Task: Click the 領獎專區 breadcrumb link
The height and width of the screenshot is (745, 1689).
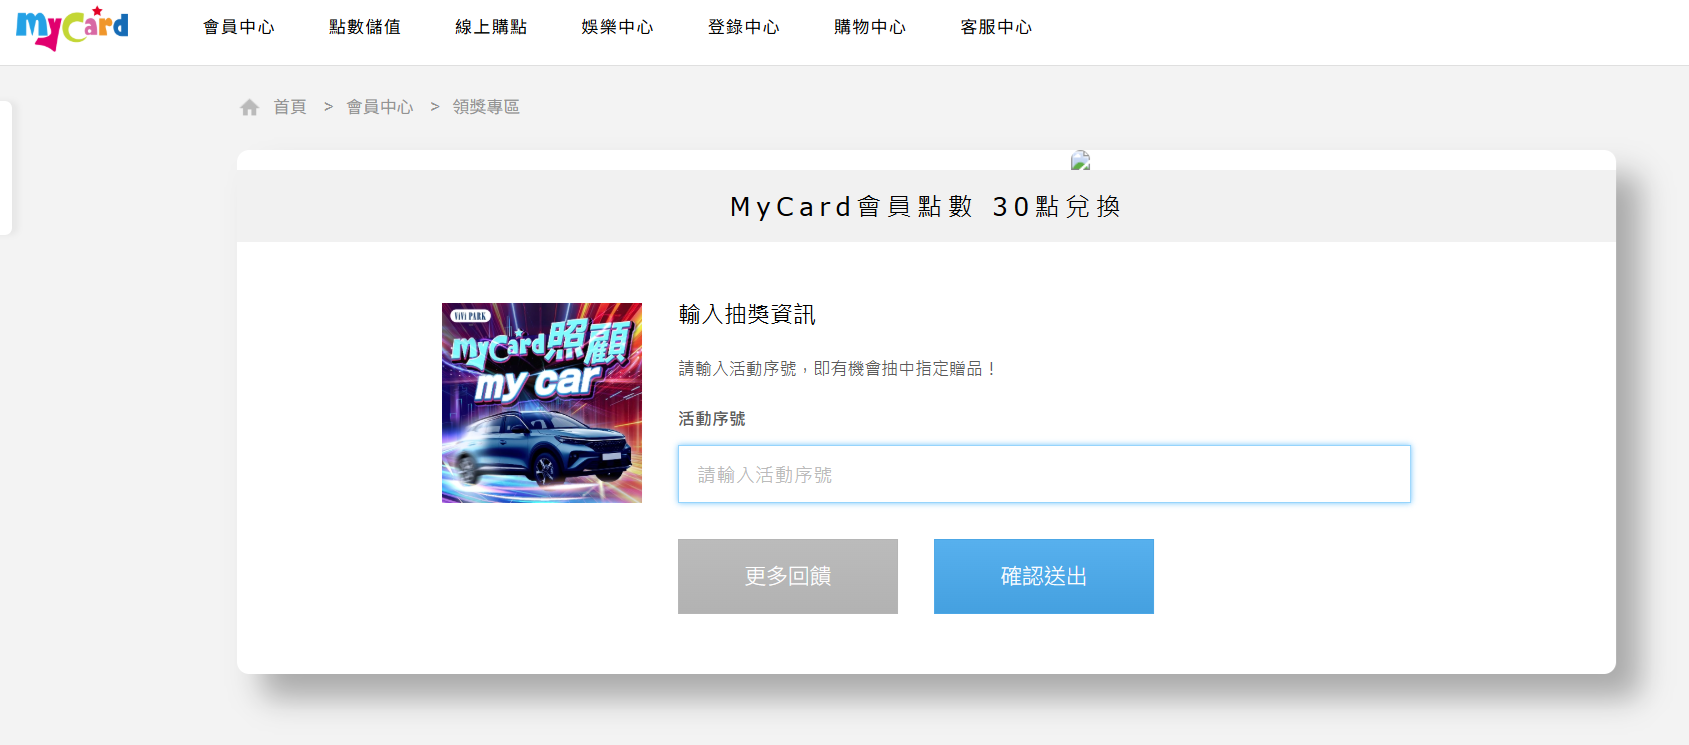Action: tap(486, 107)
